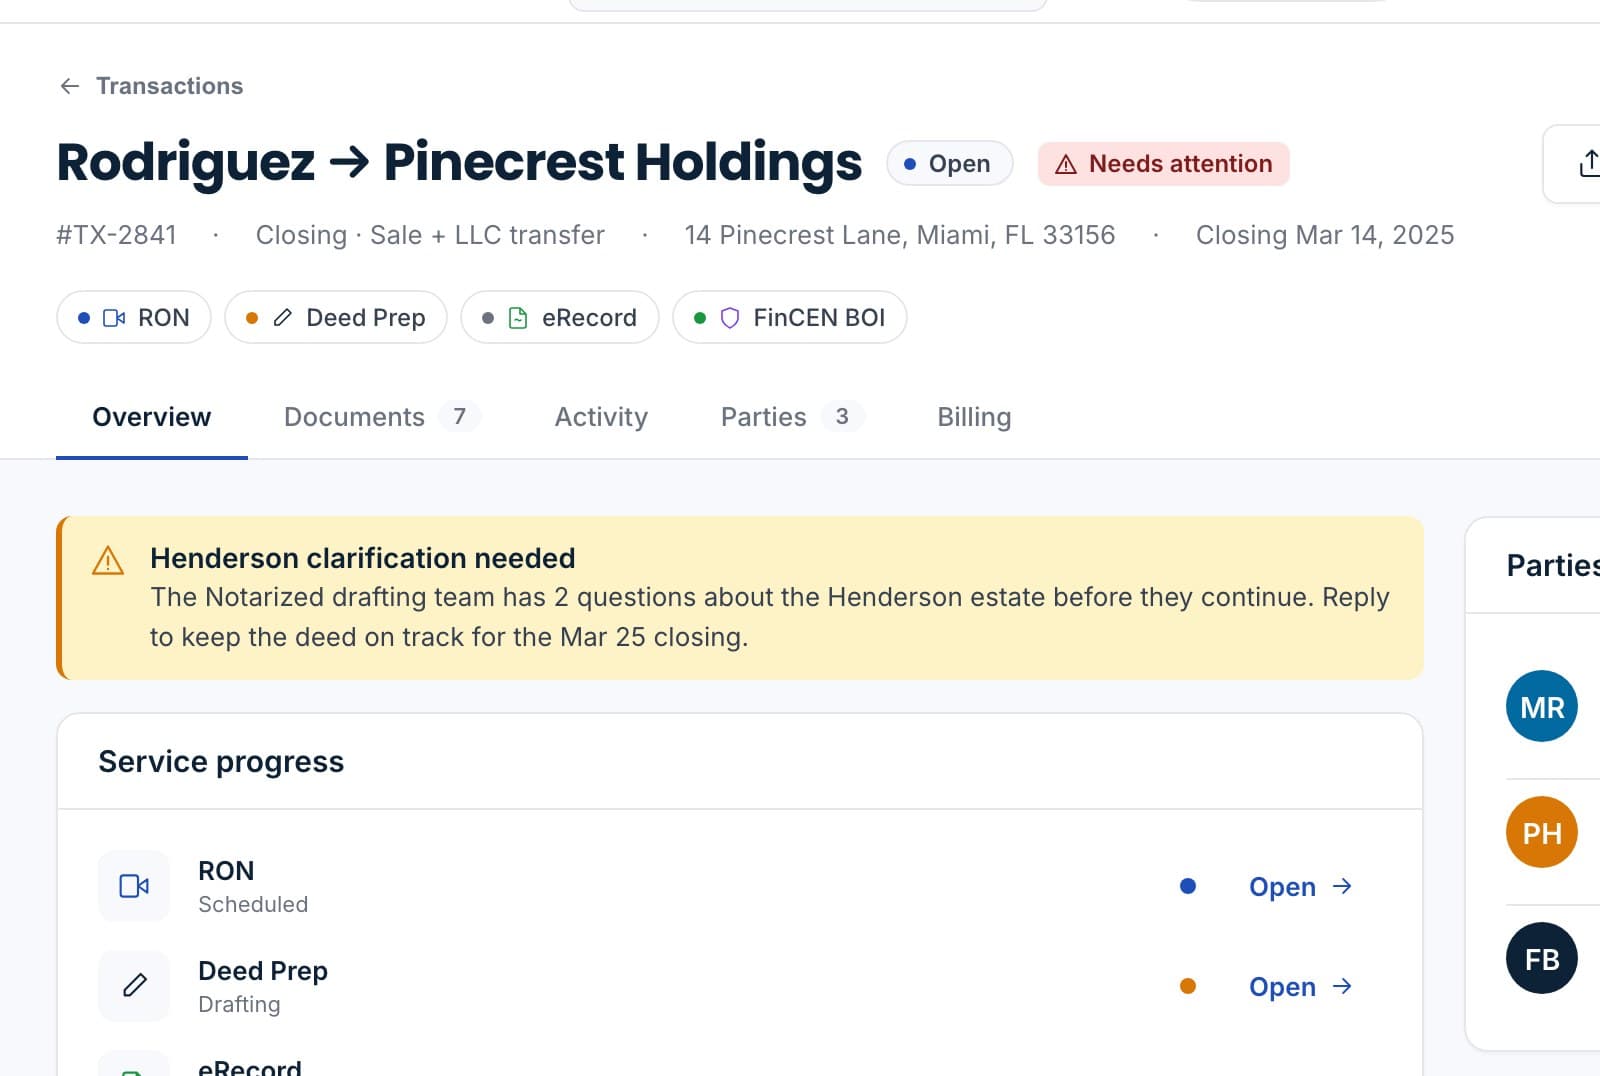Switch to the Activity tab
The width and height of the screenshot is (1600, 1076).
pos(601,417)
